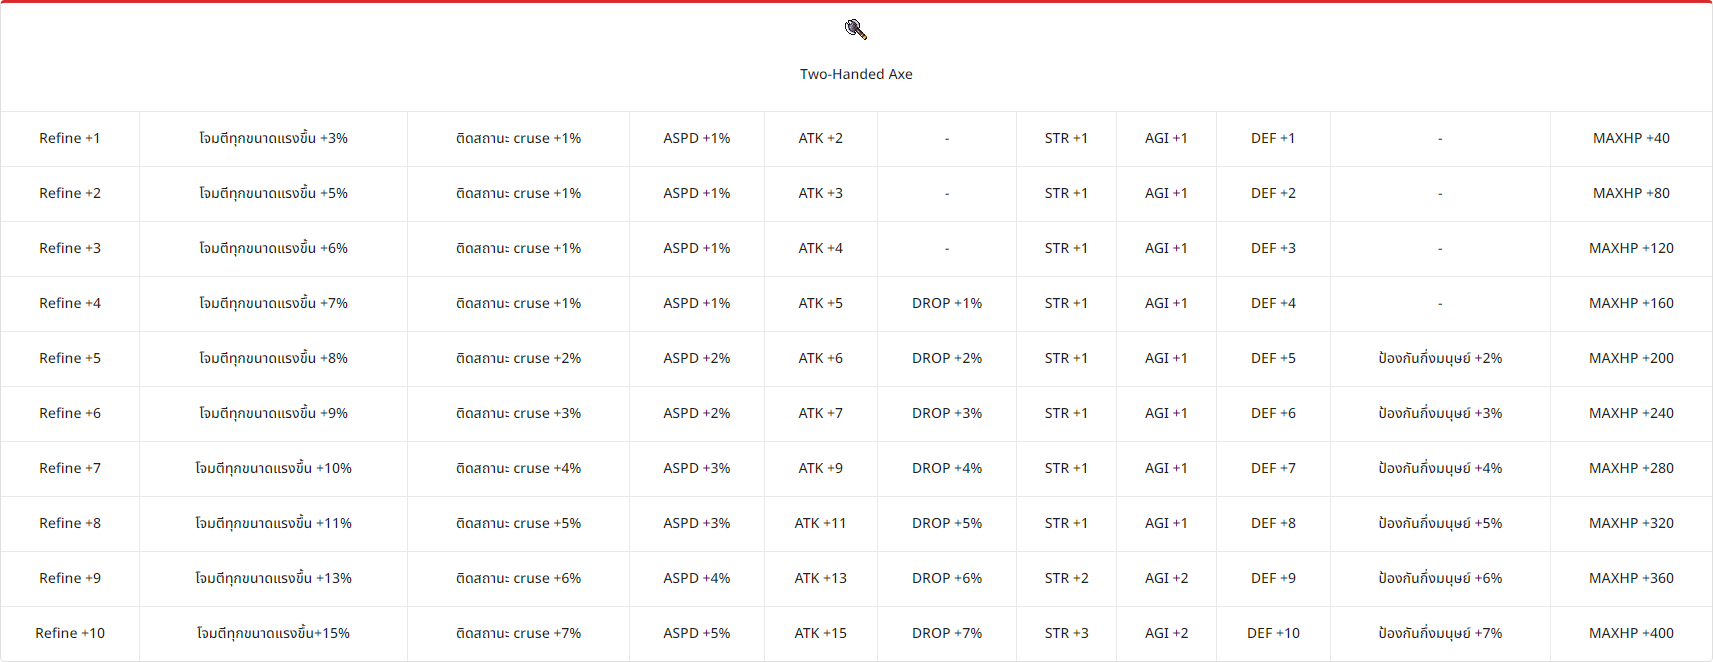Screen dimensions: 1713x662
Task: Click MAXHP +400 cell
Action: (x=1631, y=633)
